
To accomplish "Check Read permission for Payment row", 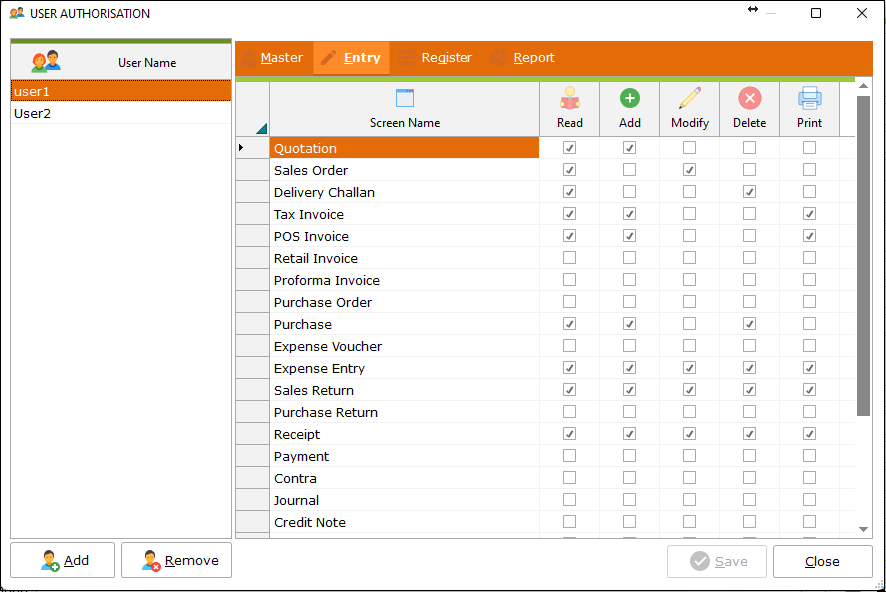I will (x=569, y=456).
